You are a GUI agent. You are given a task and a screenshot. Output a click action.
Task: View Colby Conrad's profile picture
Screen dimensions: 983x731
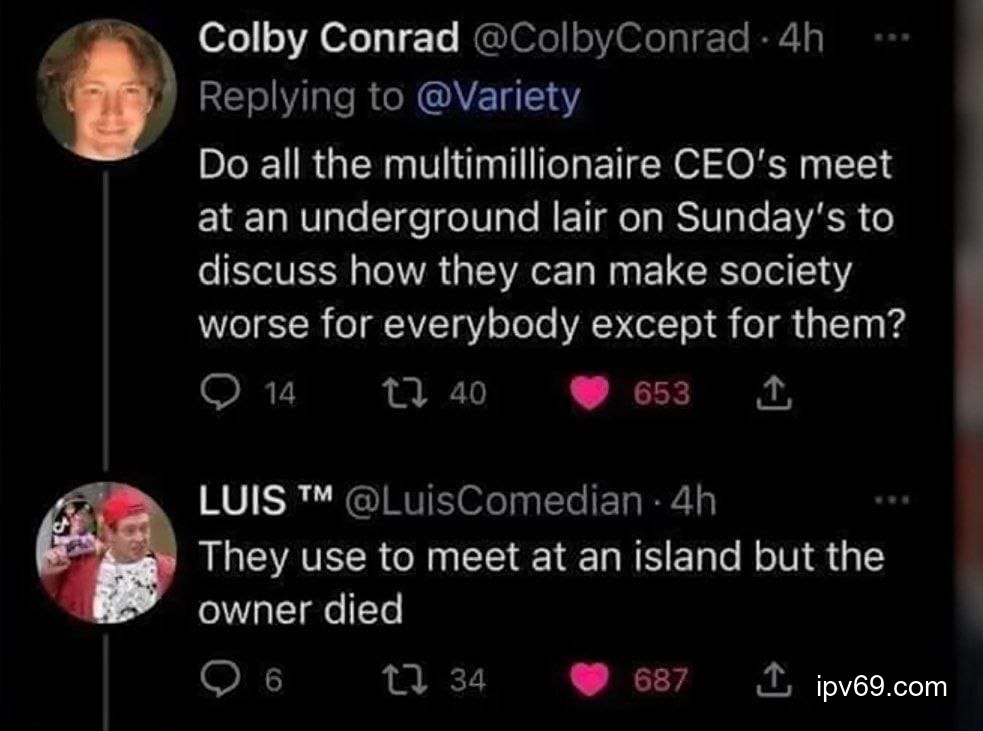click(109, 88)
